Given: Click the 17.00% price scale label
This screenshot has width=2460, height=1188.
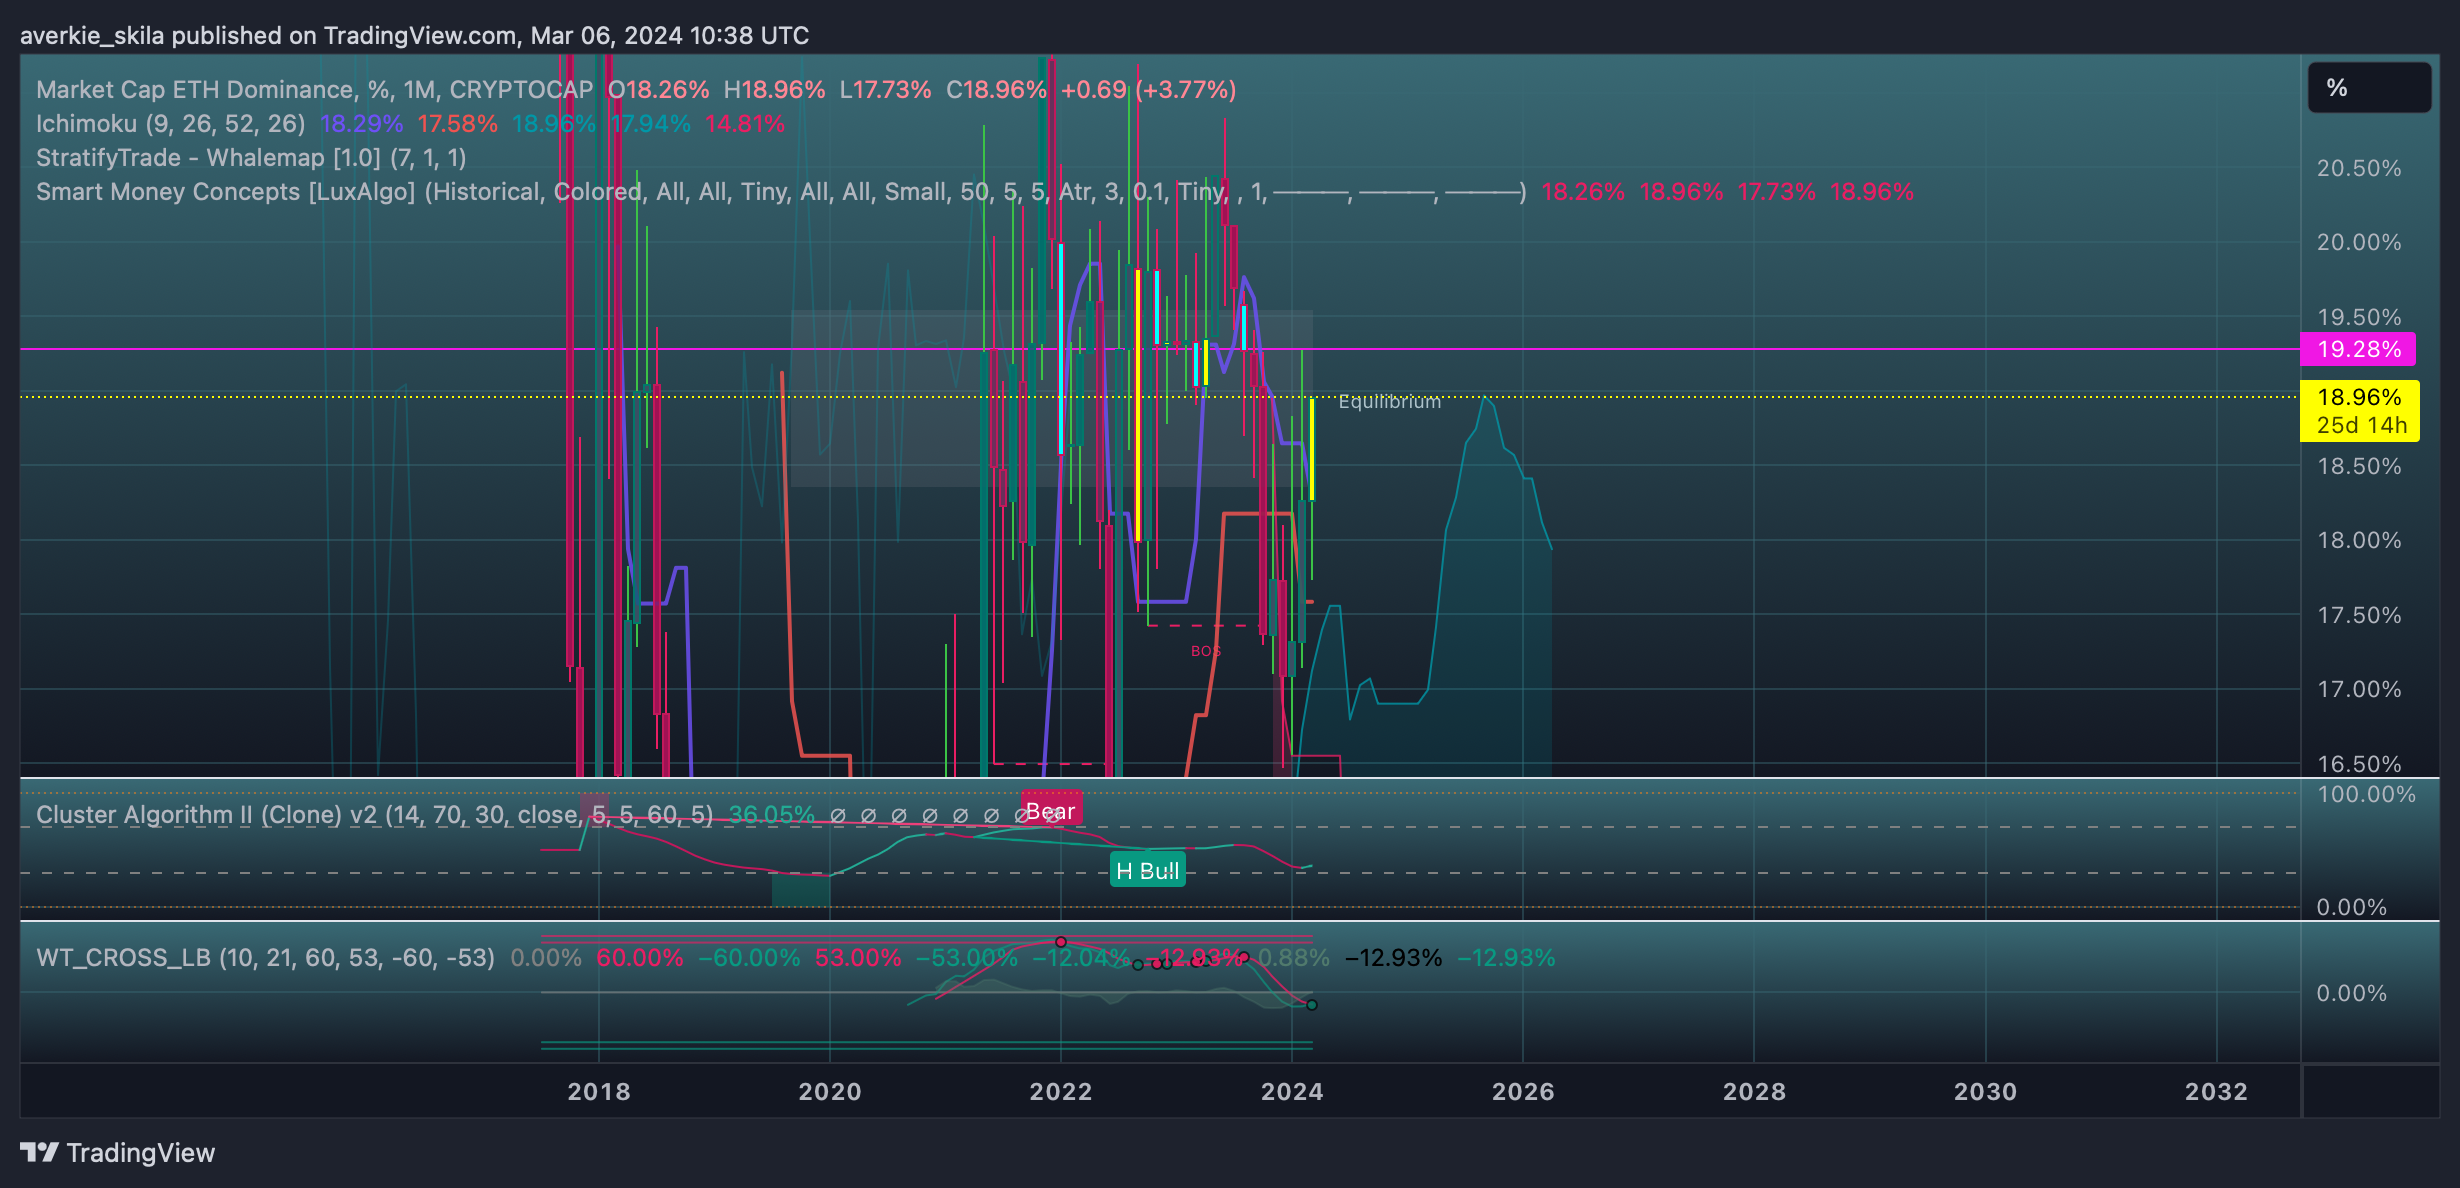Looking at the screenshot, I should 2359,689.
